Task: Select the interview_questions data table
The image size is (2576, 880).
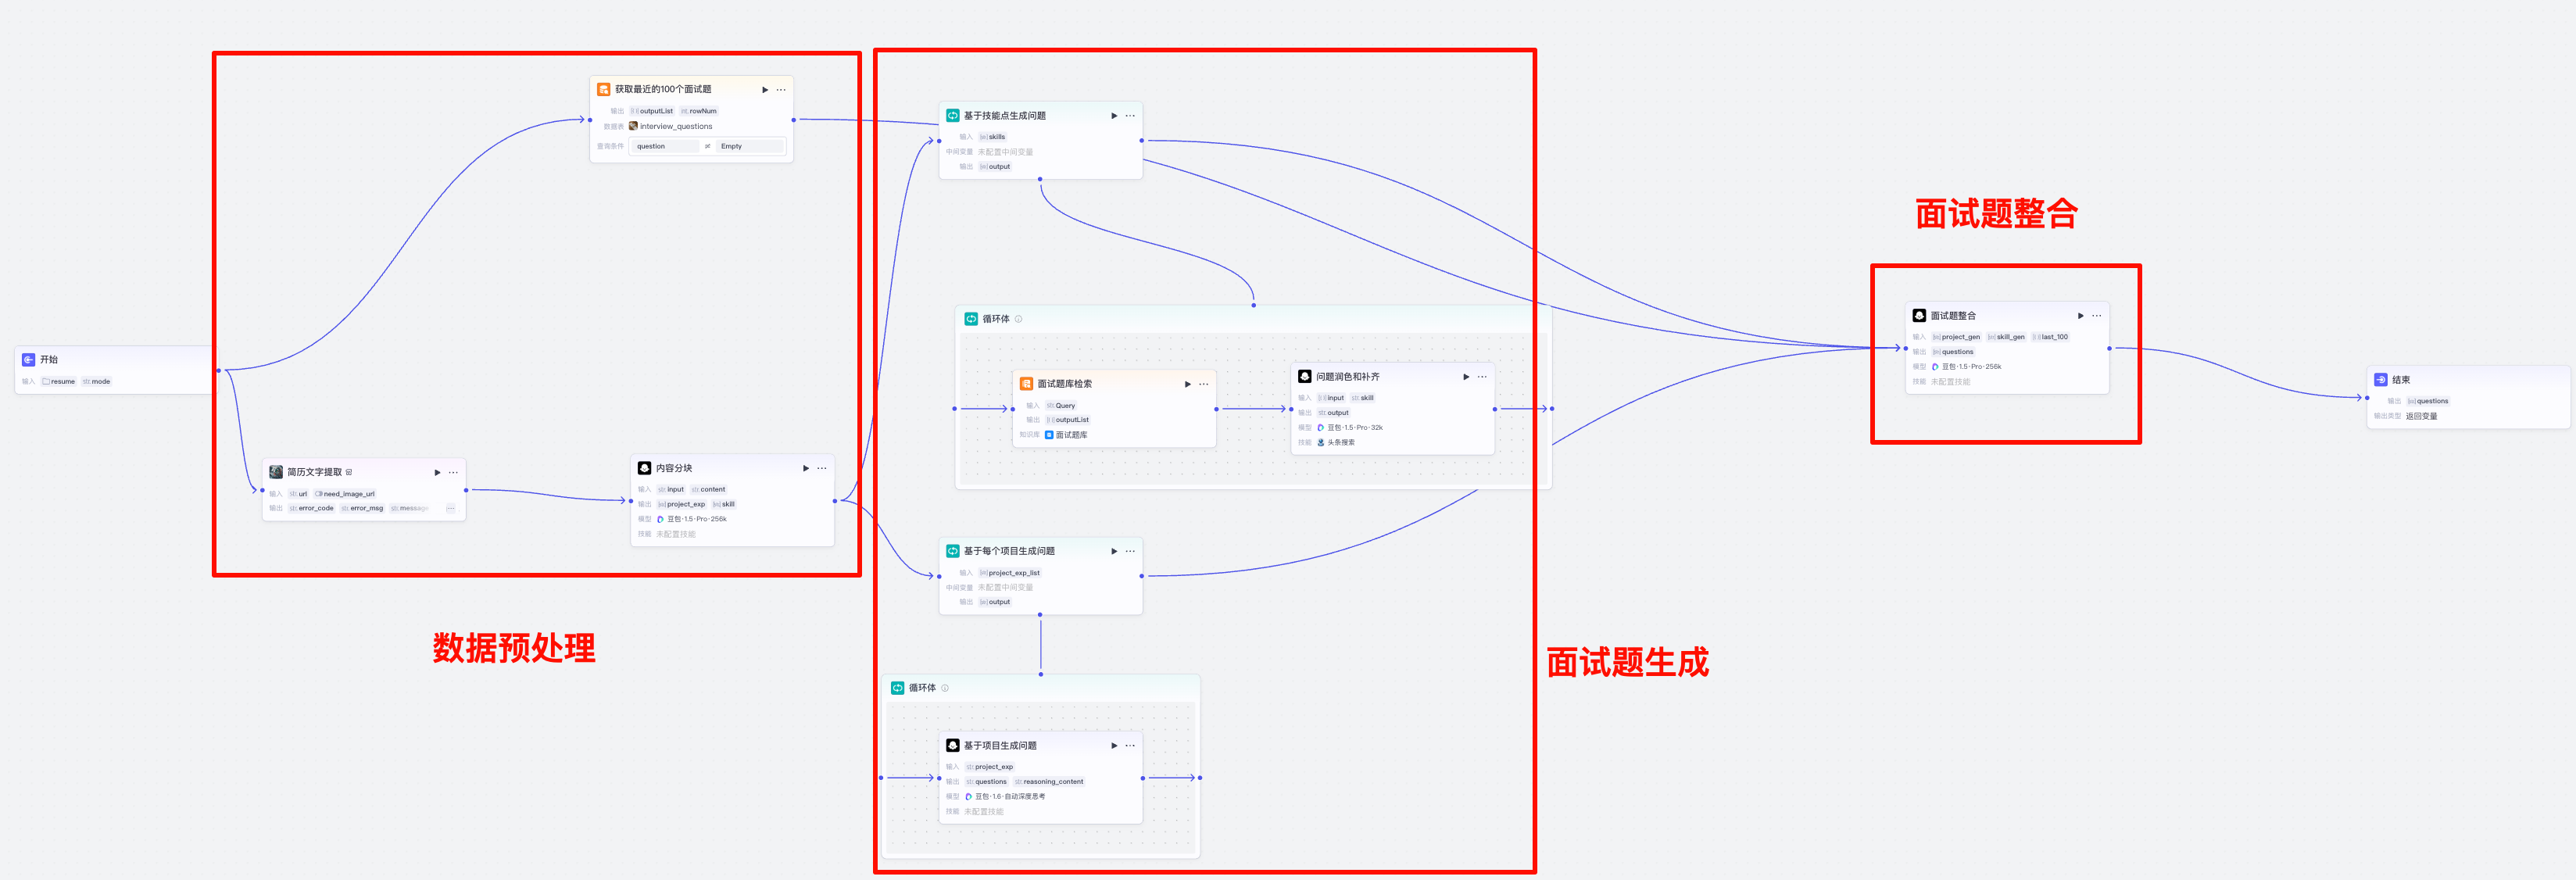Action: pos(675,126)
